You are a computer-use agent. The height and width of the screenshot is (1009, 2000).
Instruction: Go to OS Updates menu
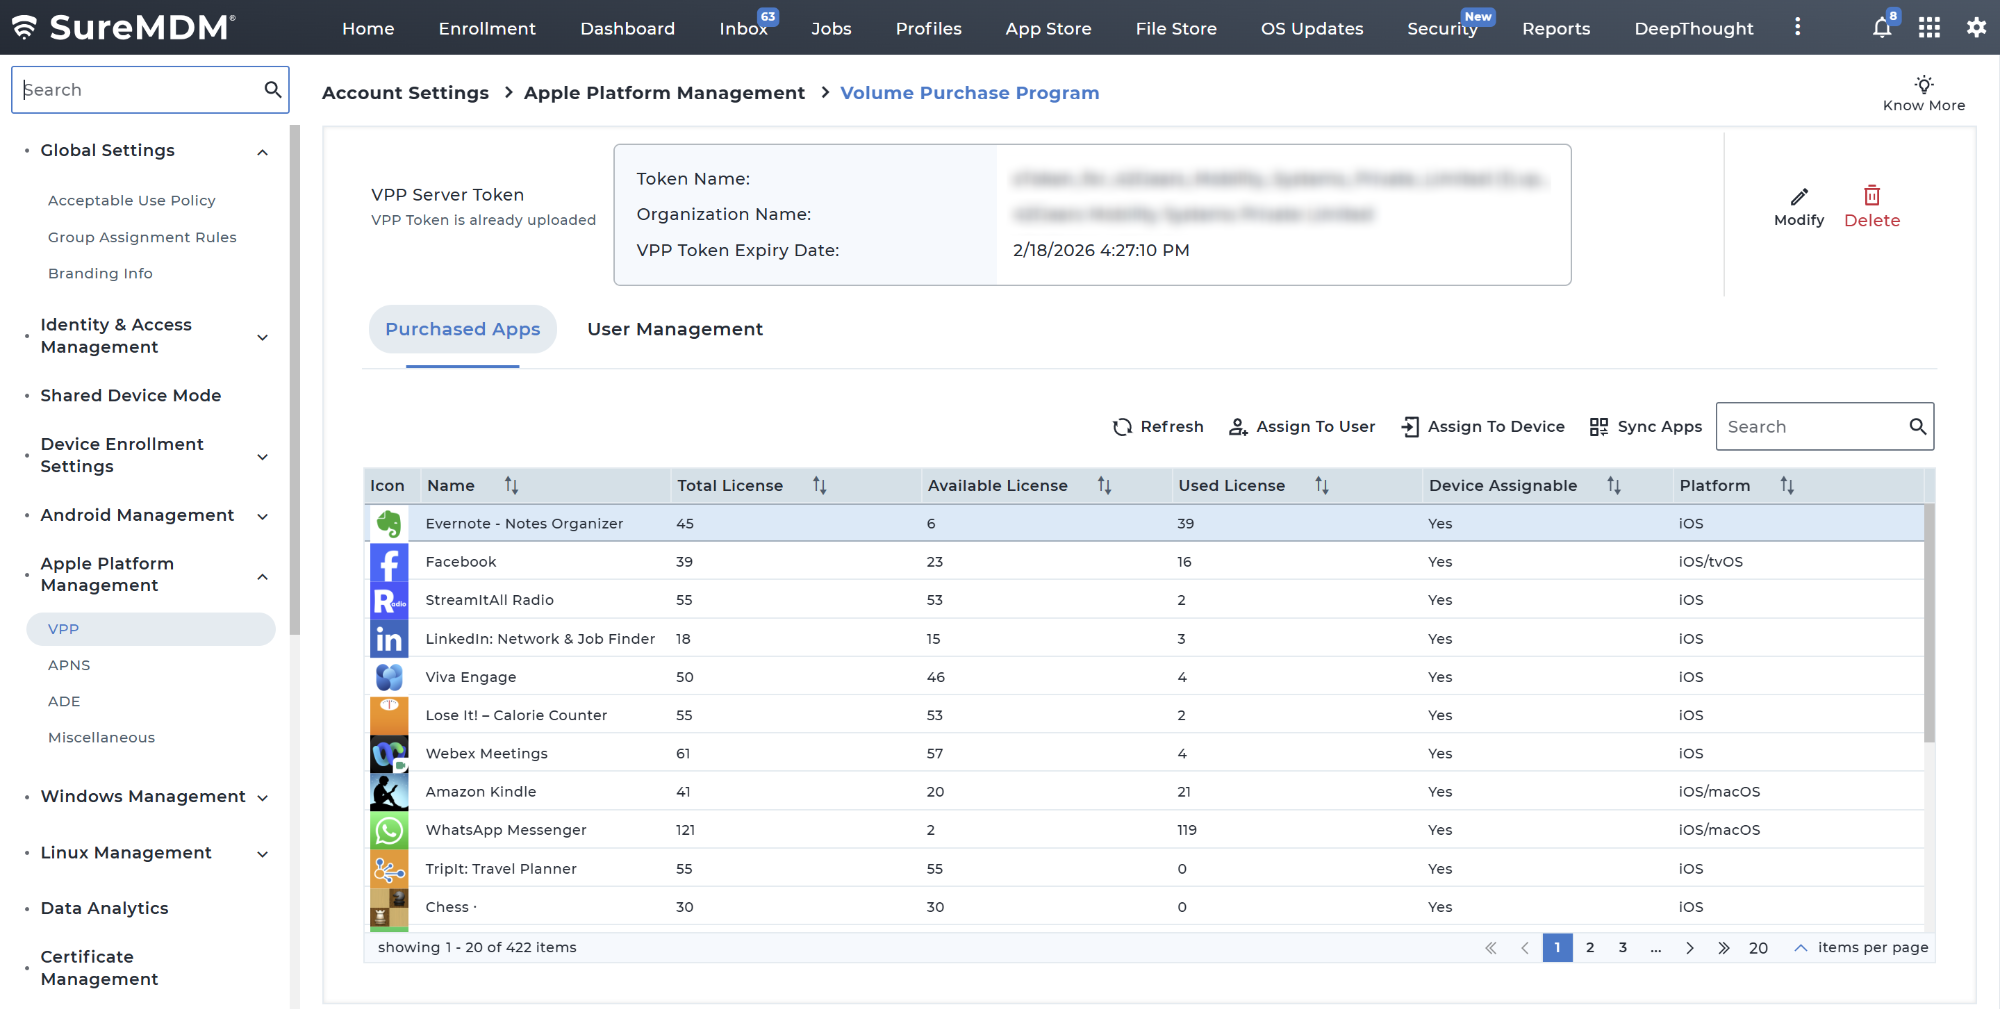click(1312, 28)
